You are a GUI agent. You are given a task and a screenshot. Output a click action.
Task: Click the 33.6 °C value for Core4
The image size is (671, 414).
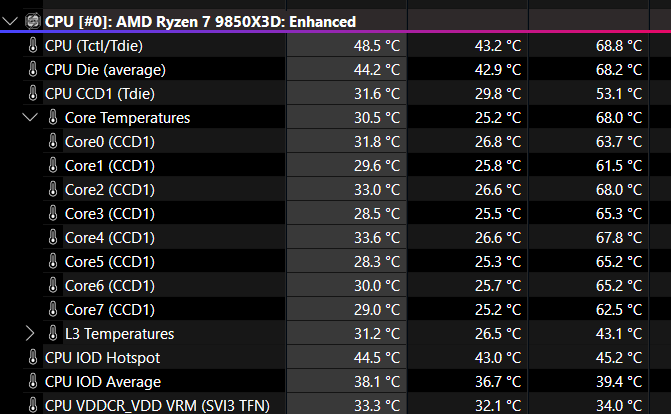(377, 238)
